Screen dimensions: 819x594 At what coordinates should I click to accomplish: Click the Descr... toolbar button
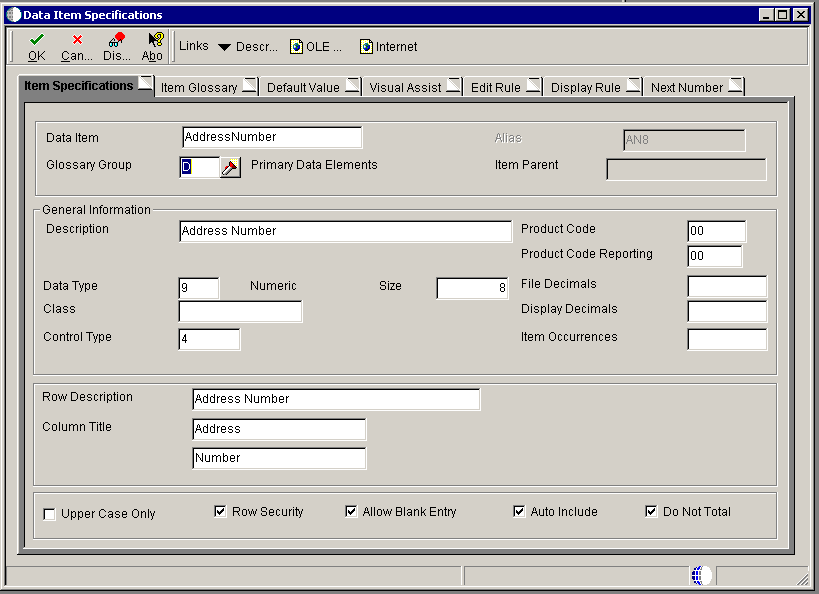pos(256,47)
